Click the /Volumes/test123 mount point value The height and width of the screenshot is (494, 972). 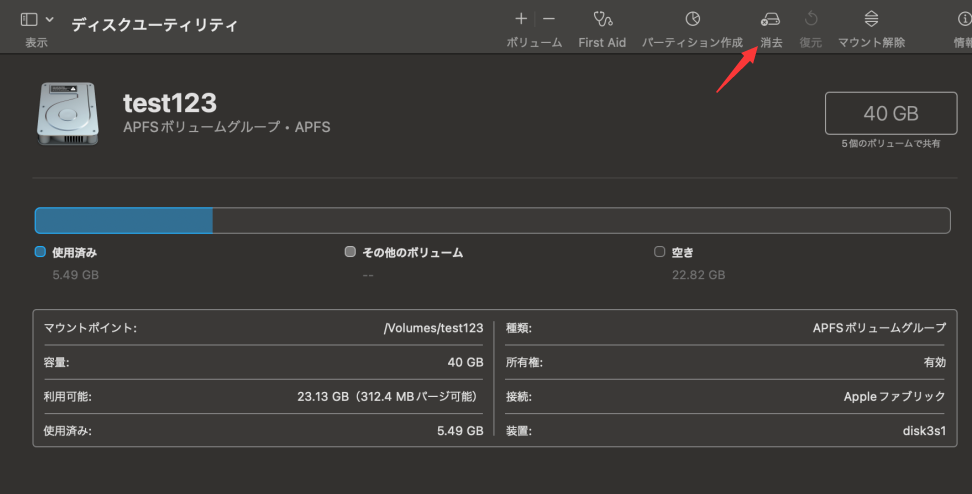(x=433, y=328)
